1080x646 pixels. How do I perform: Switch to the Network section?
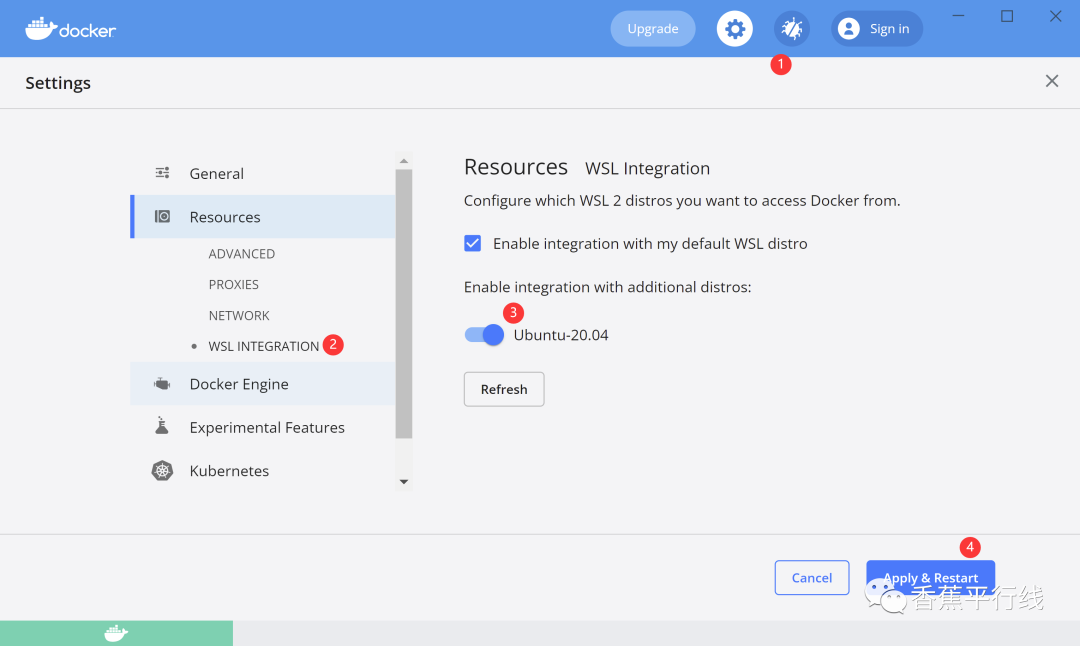point(239,315)
